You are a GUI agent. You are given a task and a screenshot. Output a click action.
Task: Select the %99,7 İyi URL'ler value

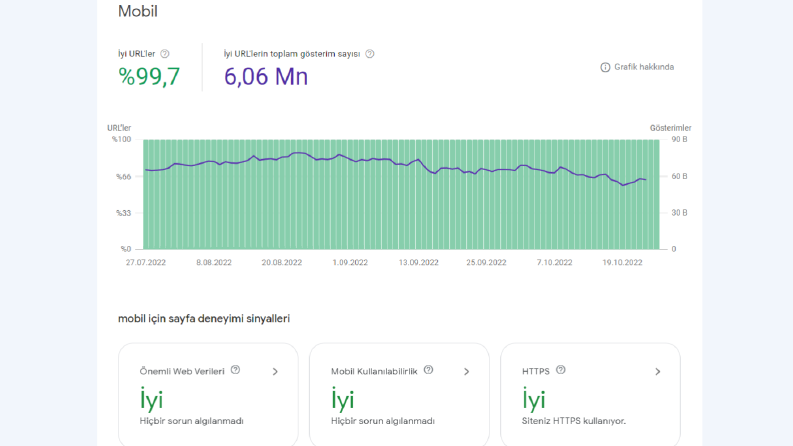[x=149, y=76]
